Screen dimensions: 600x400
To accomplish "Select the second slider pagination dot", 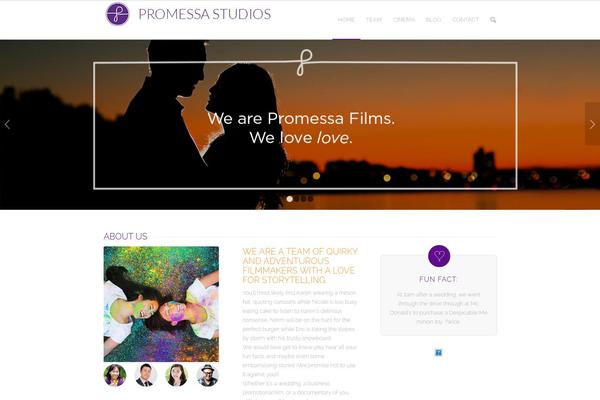I will [297, 199].
